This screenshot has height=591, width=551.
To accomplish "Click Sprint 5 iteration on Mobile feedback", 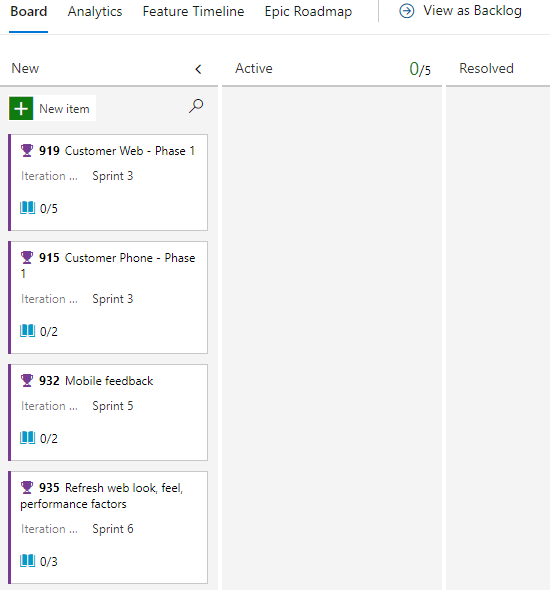I will pos(113,406).
